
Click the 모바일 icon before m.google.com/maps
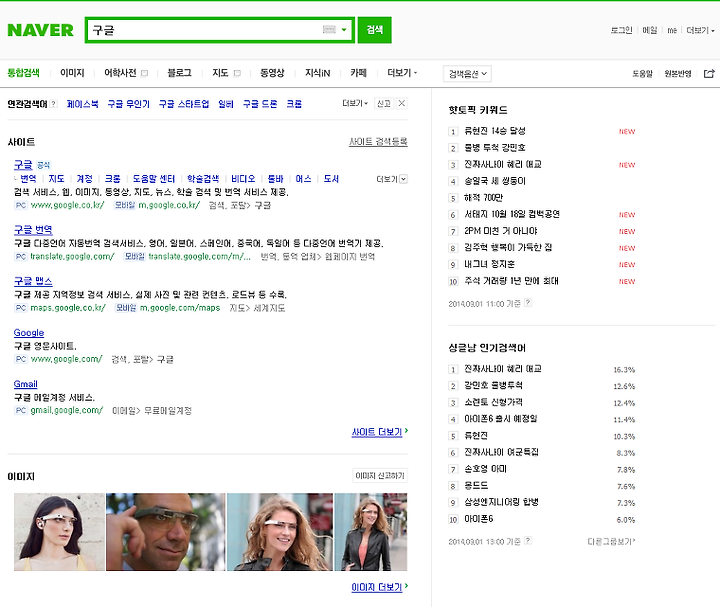click(x=125, y=308)
